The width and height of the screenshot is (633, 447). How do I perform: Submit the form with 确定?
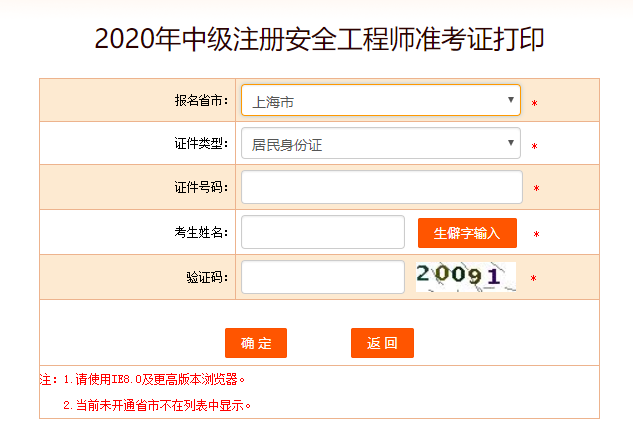(256, 343)
